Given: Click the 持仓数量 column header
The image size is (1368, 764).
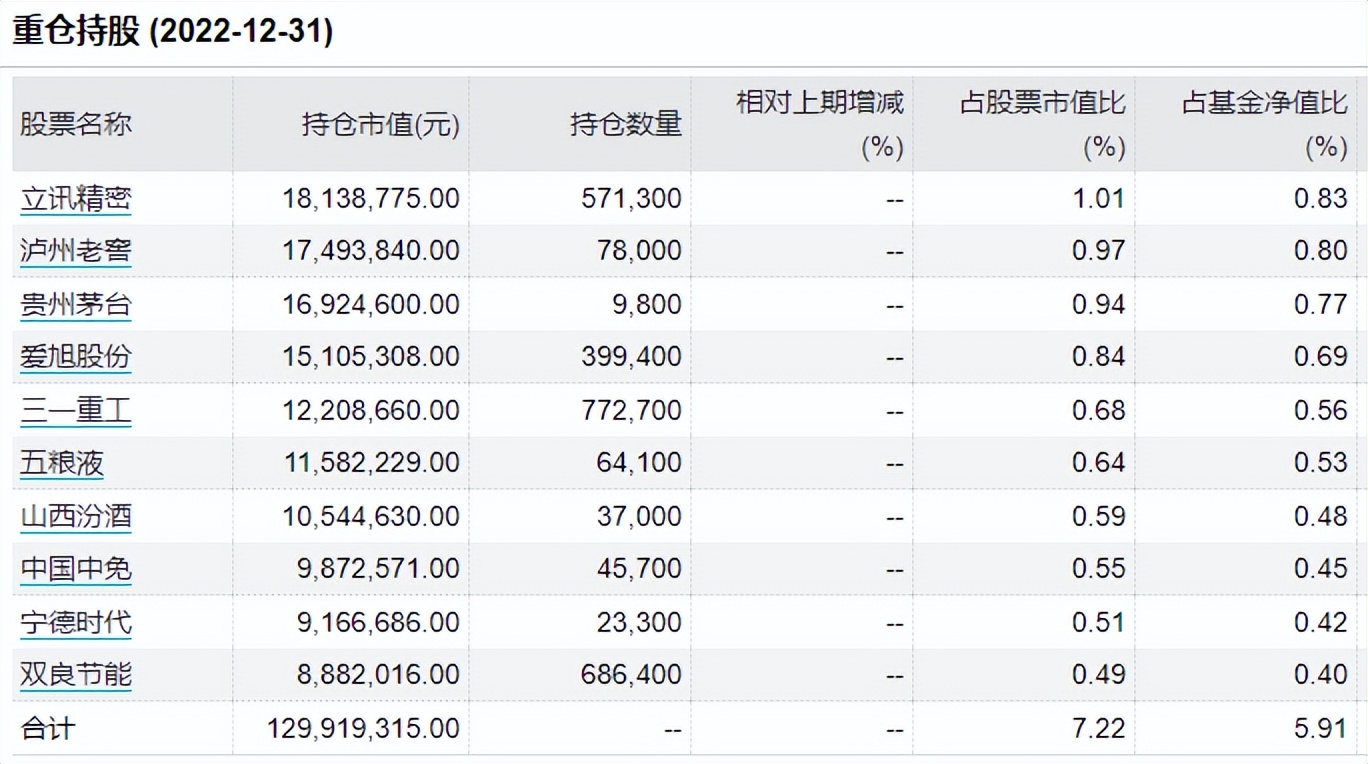Looking at the screenshot, I should tap(625, 125).
